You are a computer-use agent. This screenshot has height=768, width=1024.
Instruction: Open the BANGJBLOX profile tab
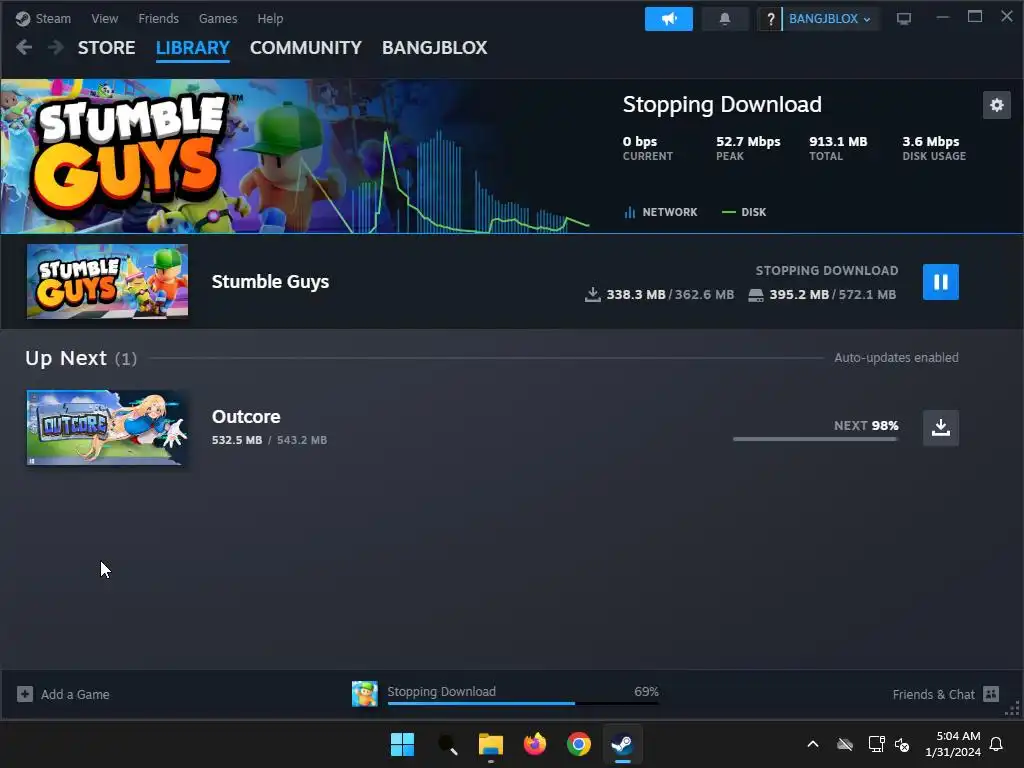(x=434, y=48)
